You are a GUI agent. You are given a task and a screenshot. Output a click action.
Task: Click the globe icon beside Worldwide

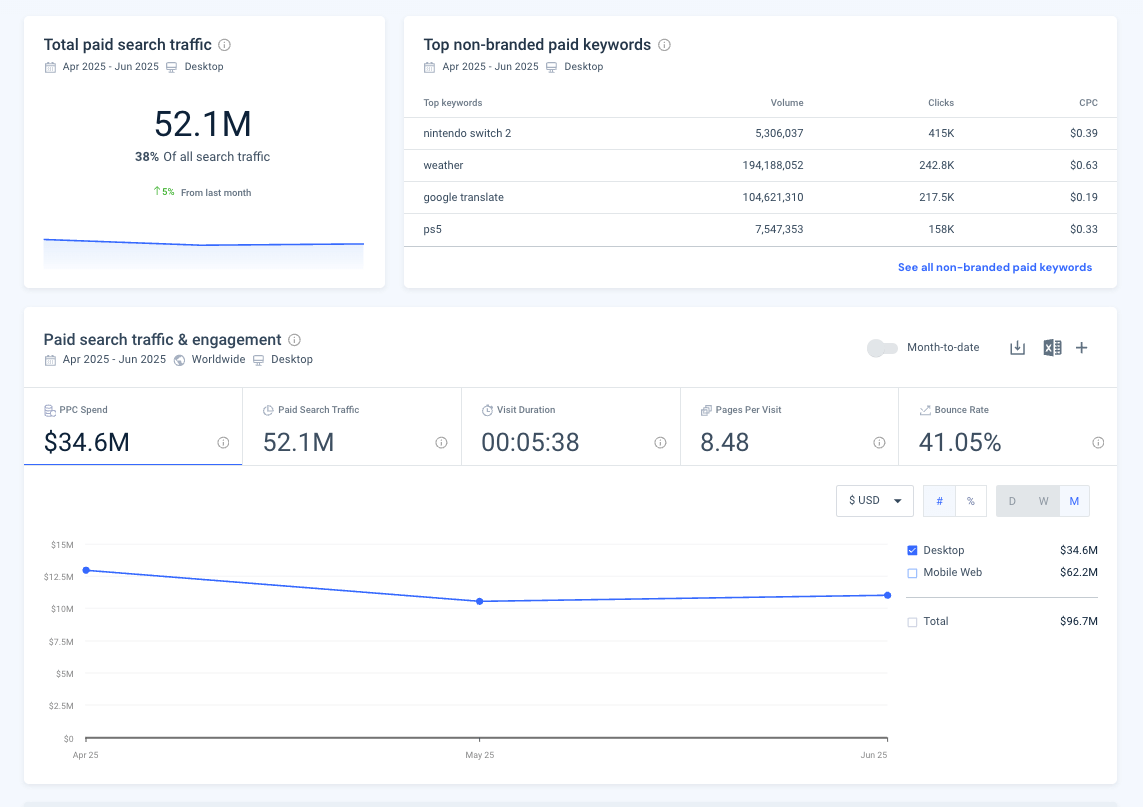click(178, 359)
